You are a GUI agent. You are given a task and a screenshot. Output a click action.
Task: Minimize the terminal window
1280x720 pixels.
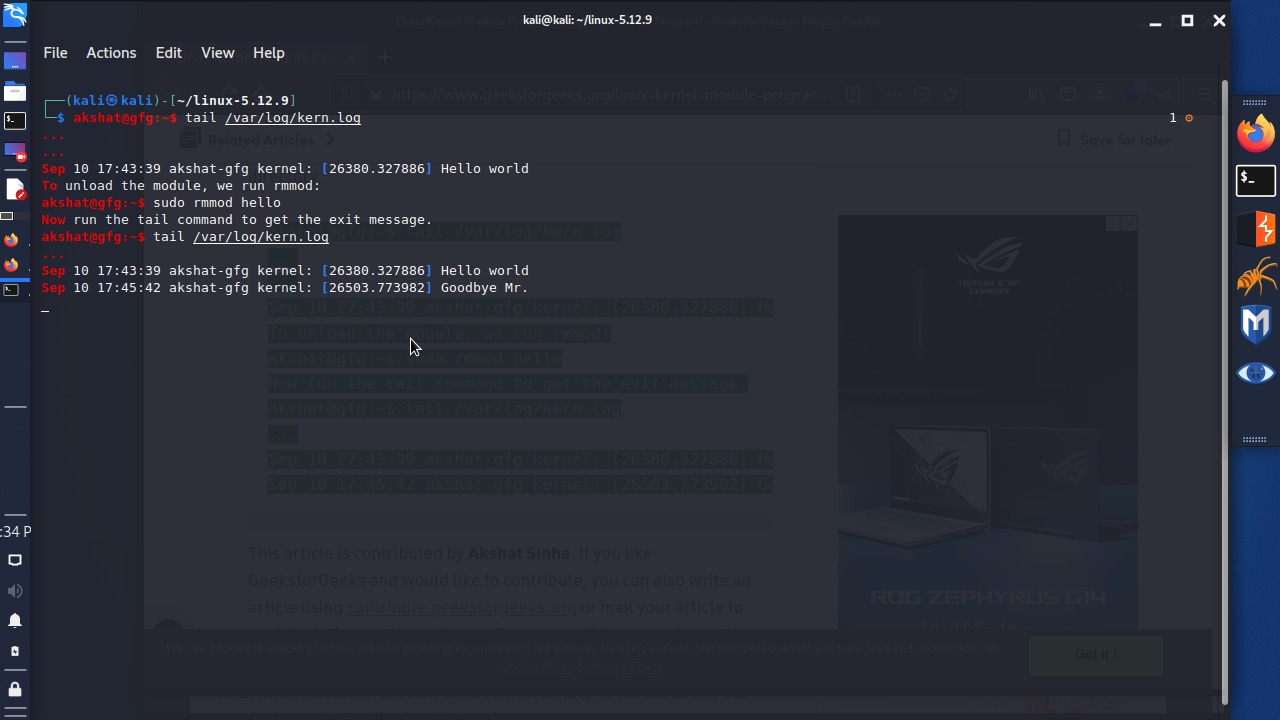pyautogui.click(x=1155, y=20)
